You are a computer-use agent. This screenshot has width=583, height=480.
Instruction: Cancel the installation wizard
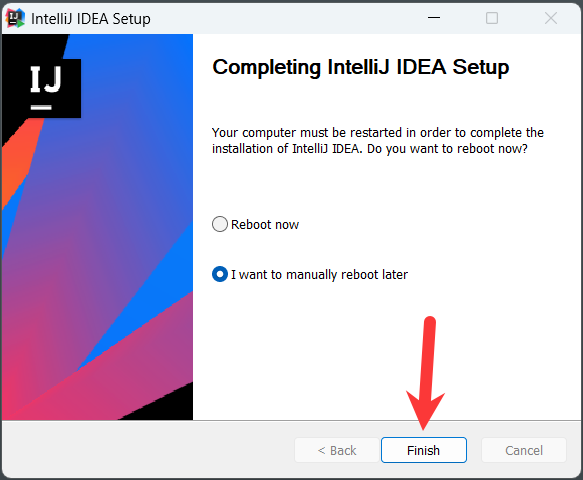(524, 450)
